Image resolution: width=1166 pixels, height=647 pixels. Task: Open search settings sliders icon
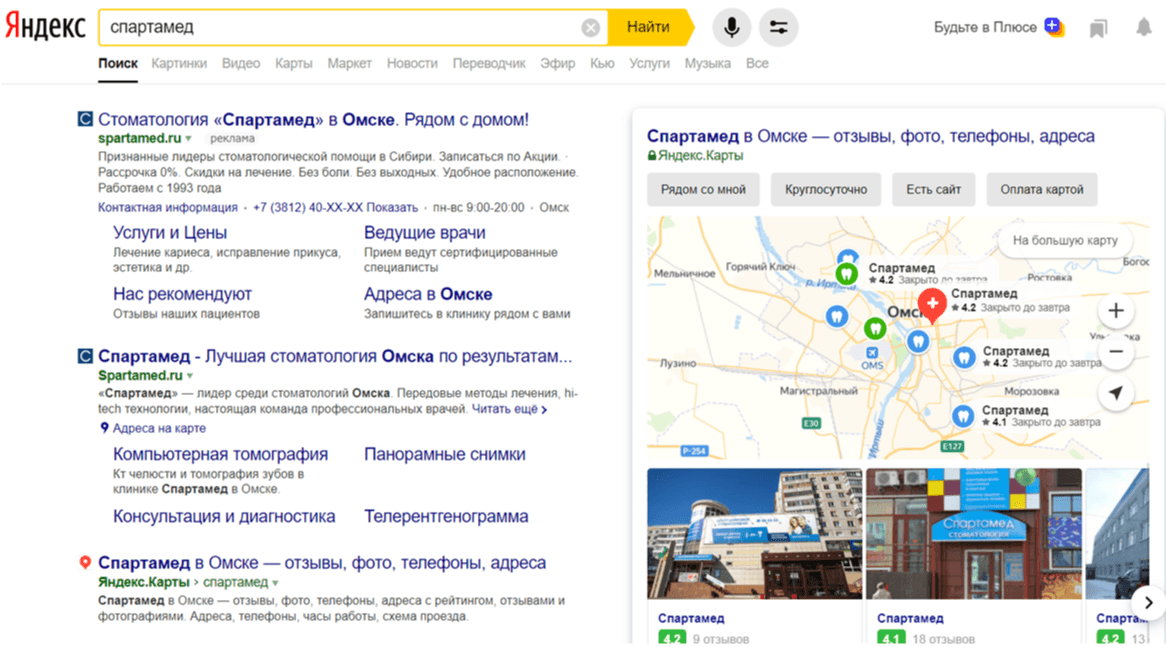click(x=779, y=28)
